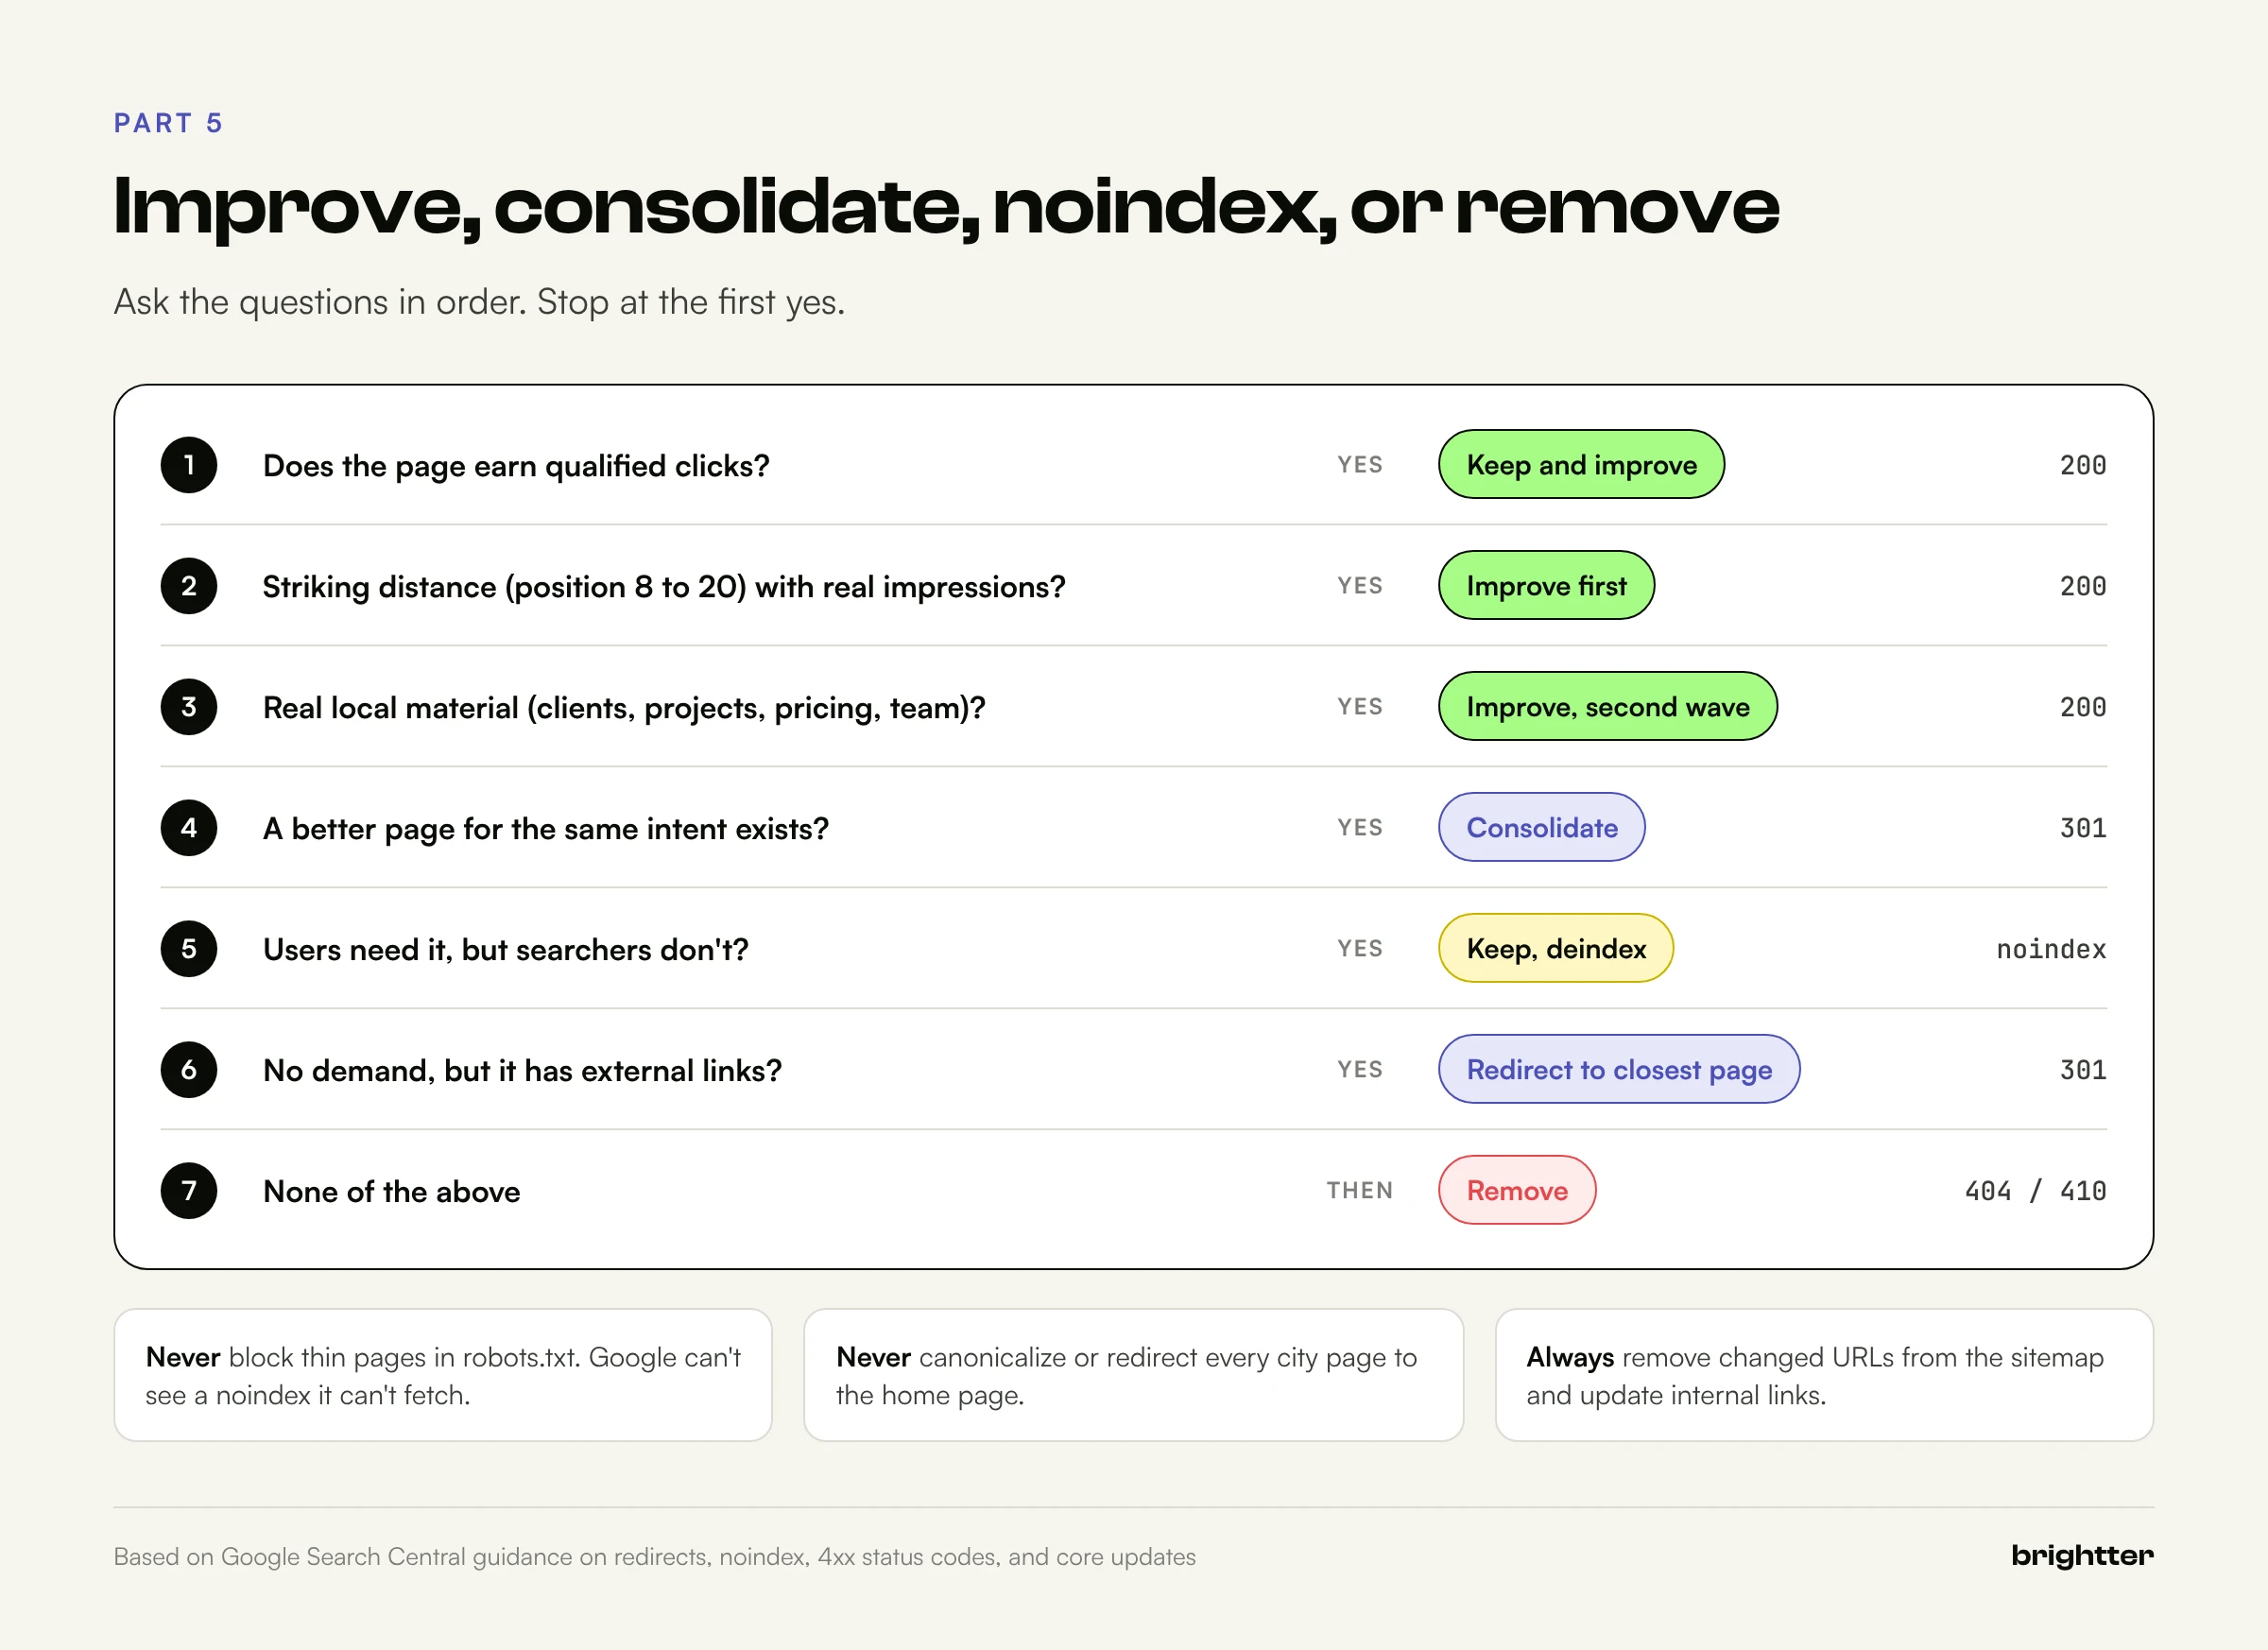Image resolution: width=2268 pixels, height=1650 pixels.
Task: Click the red 'Remove' pill
Action: (1517, 1191)
